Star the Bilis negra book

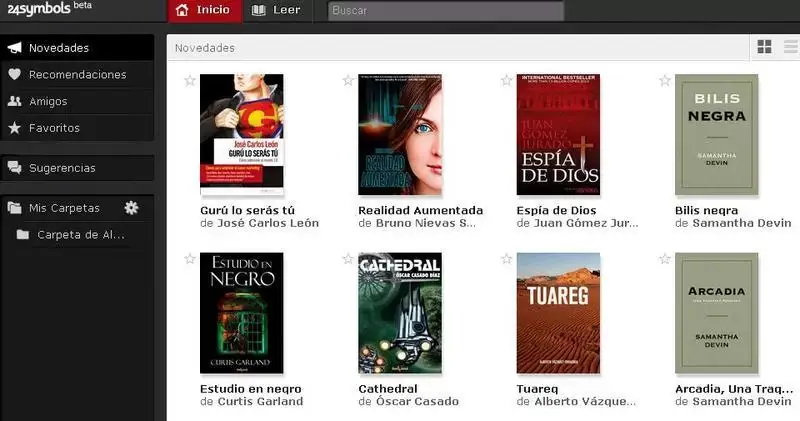(664, 81)
